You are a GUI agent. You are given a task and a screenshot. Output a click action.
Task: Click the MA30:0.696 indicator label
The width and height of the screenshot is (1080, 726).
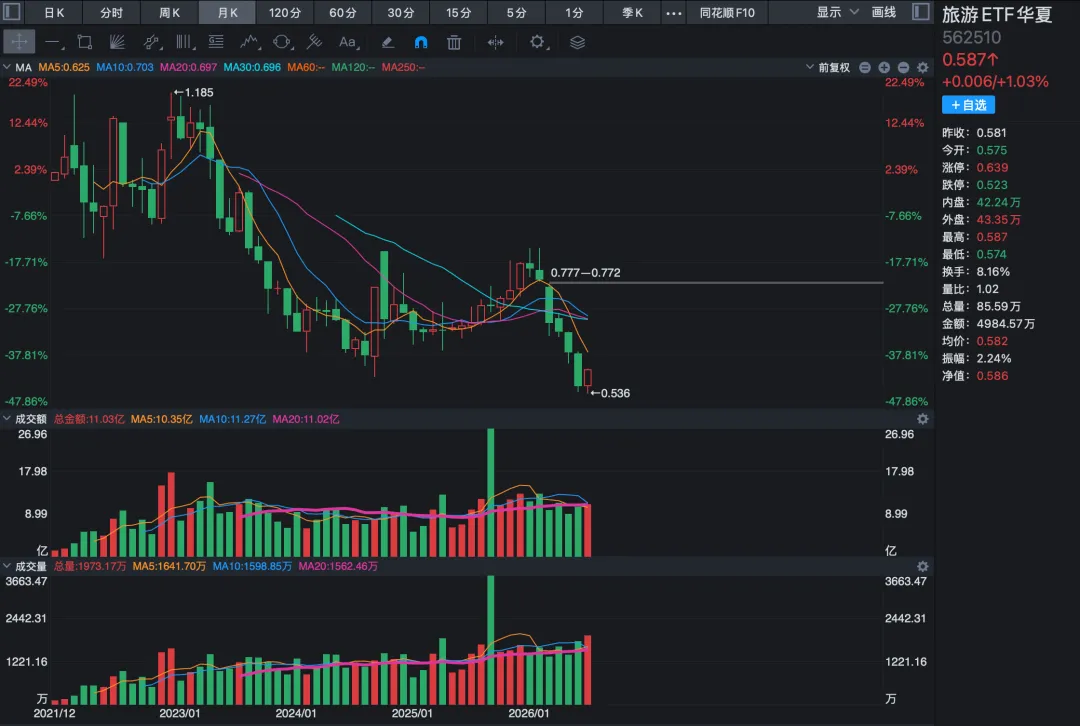pos(252,68)
